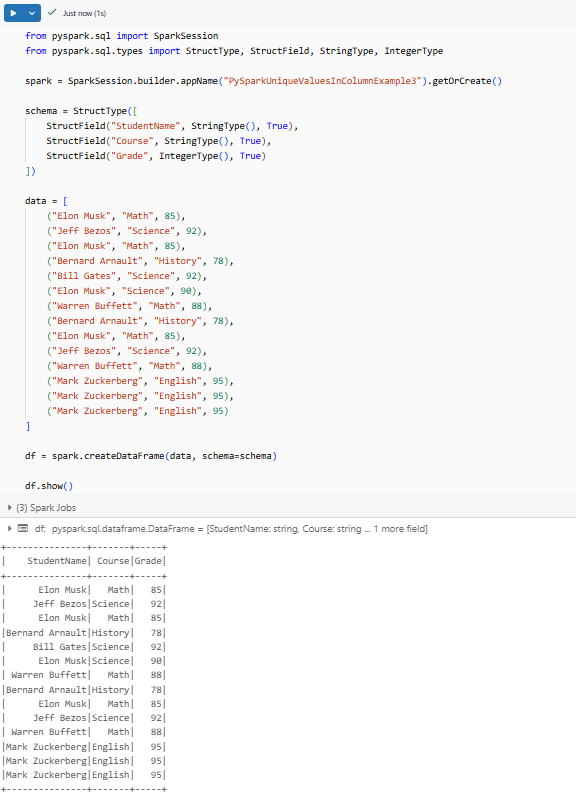The width and height of the screenshot is (576, 800).
Task: Click the 'Bill Gates' output table row
Action: click(84, 646)
